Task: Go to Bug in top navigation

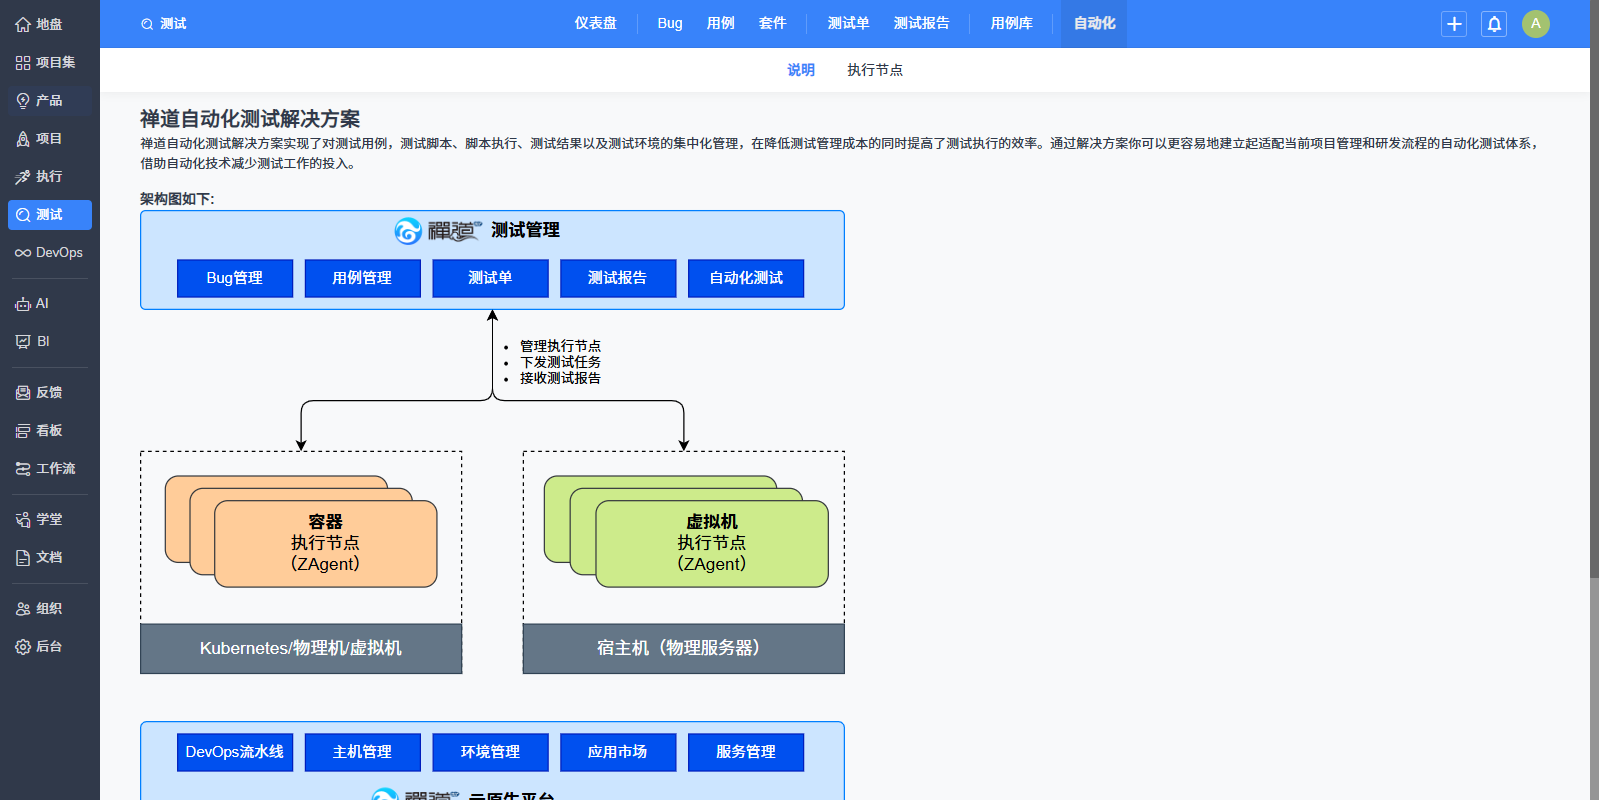Action: click(x=670, y=23)
